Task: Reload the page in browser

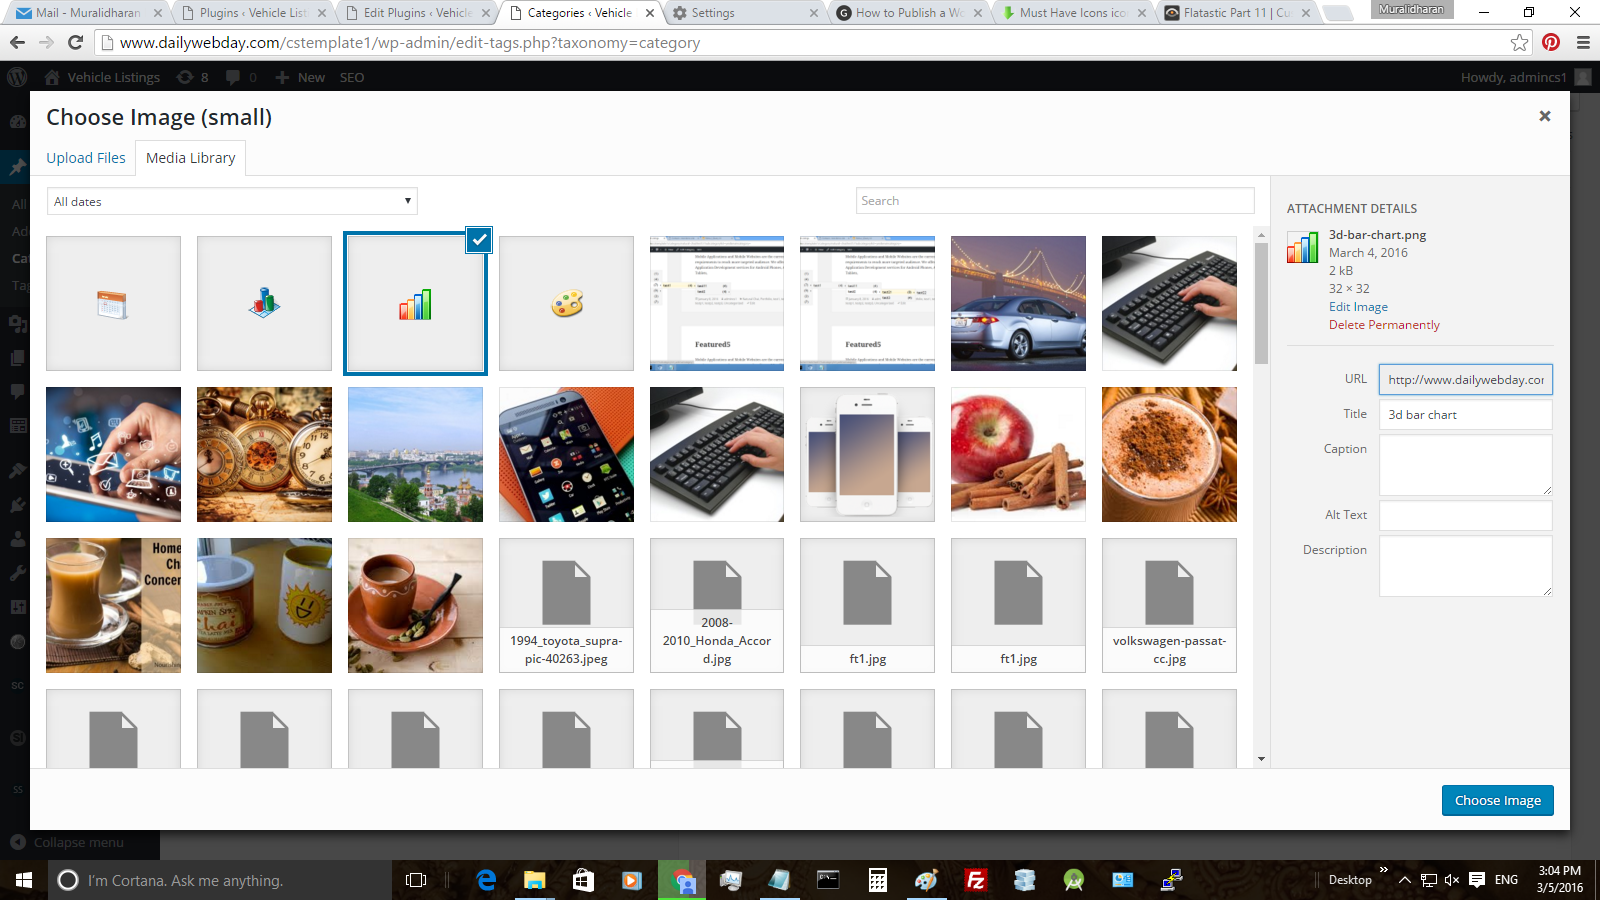Action: click(x=75, y=42)
